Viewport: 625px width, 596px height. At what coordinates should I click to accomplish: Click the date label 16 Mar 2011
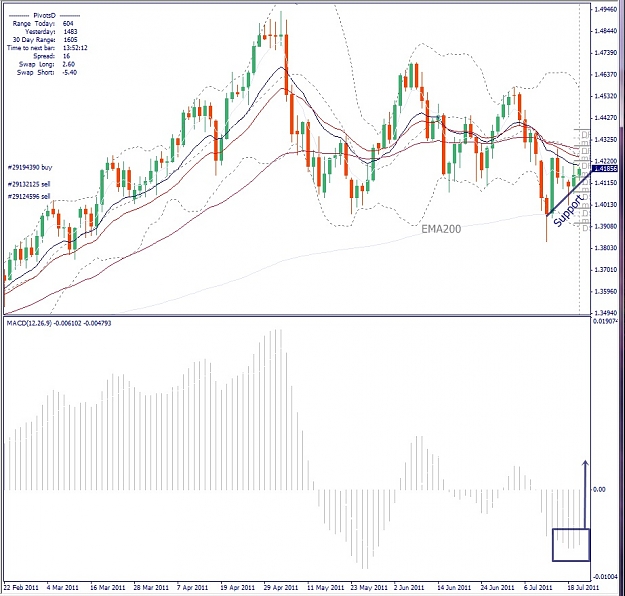[107, 588]
